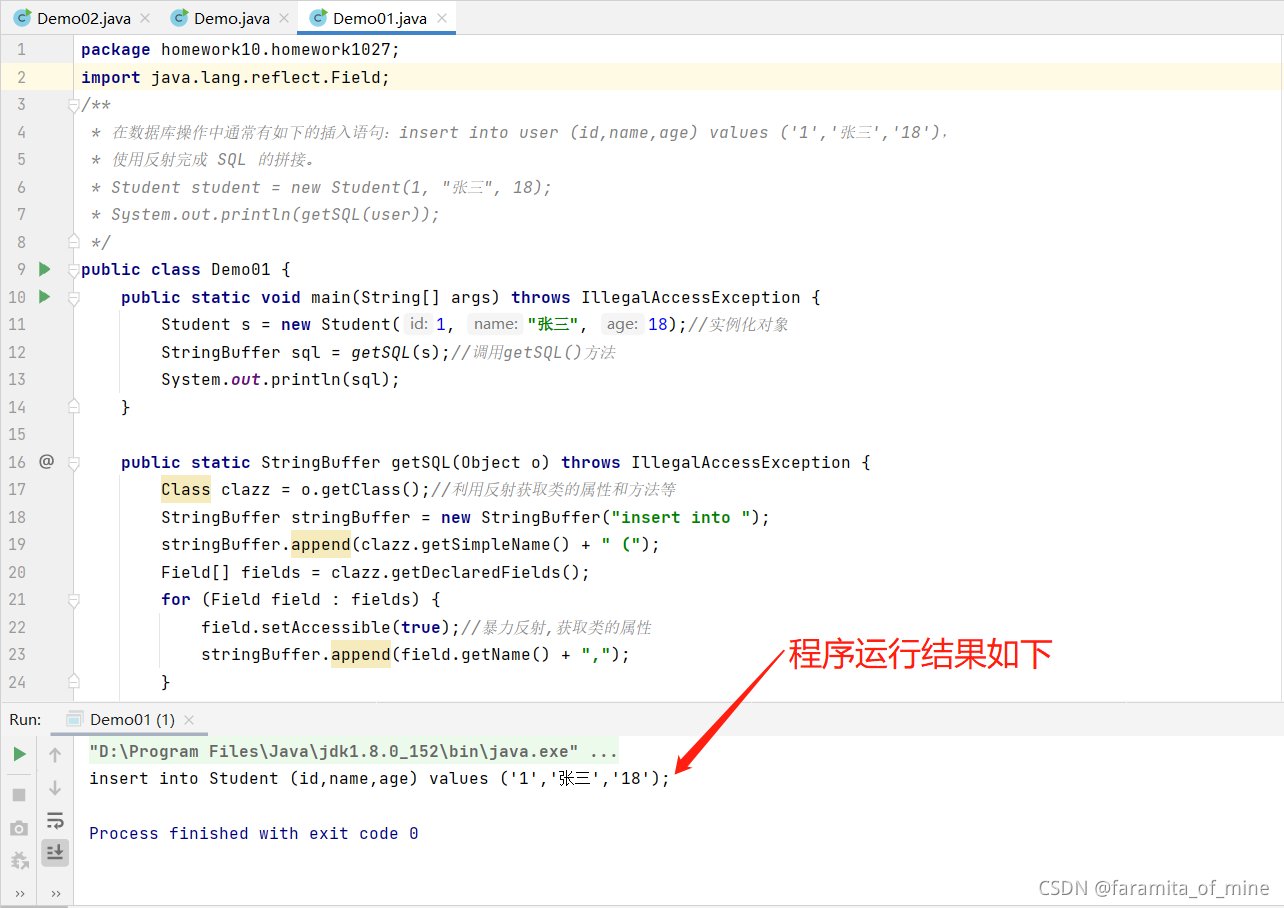The width and height of the screenshot is (1284, 908).
Task: Click the camera Dump Threads icon
Action: (x=19, y=828)
